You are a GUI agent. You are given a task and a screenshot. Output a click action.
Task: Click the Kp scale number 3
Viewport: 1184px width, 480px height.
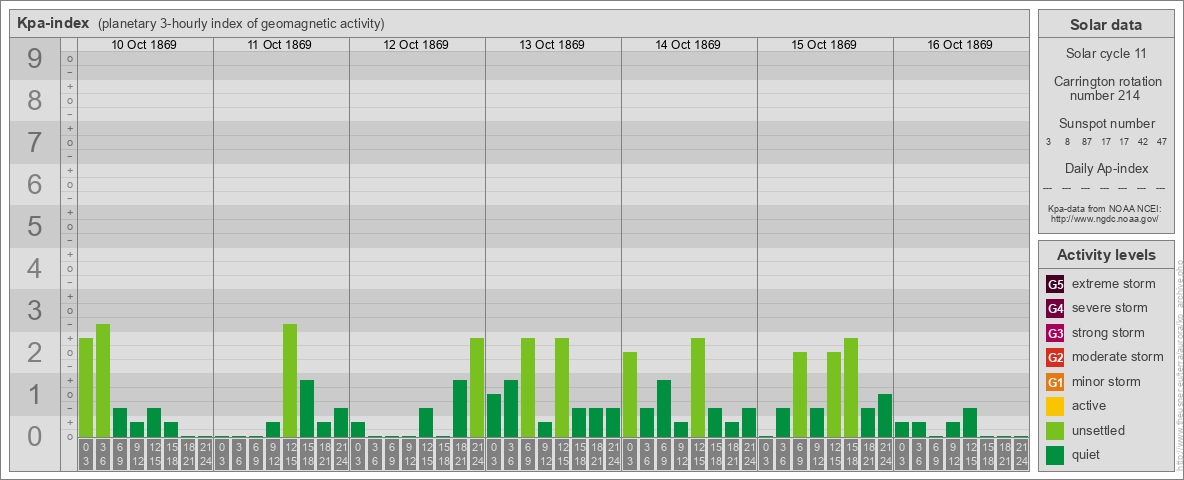[x=35, y=310]
